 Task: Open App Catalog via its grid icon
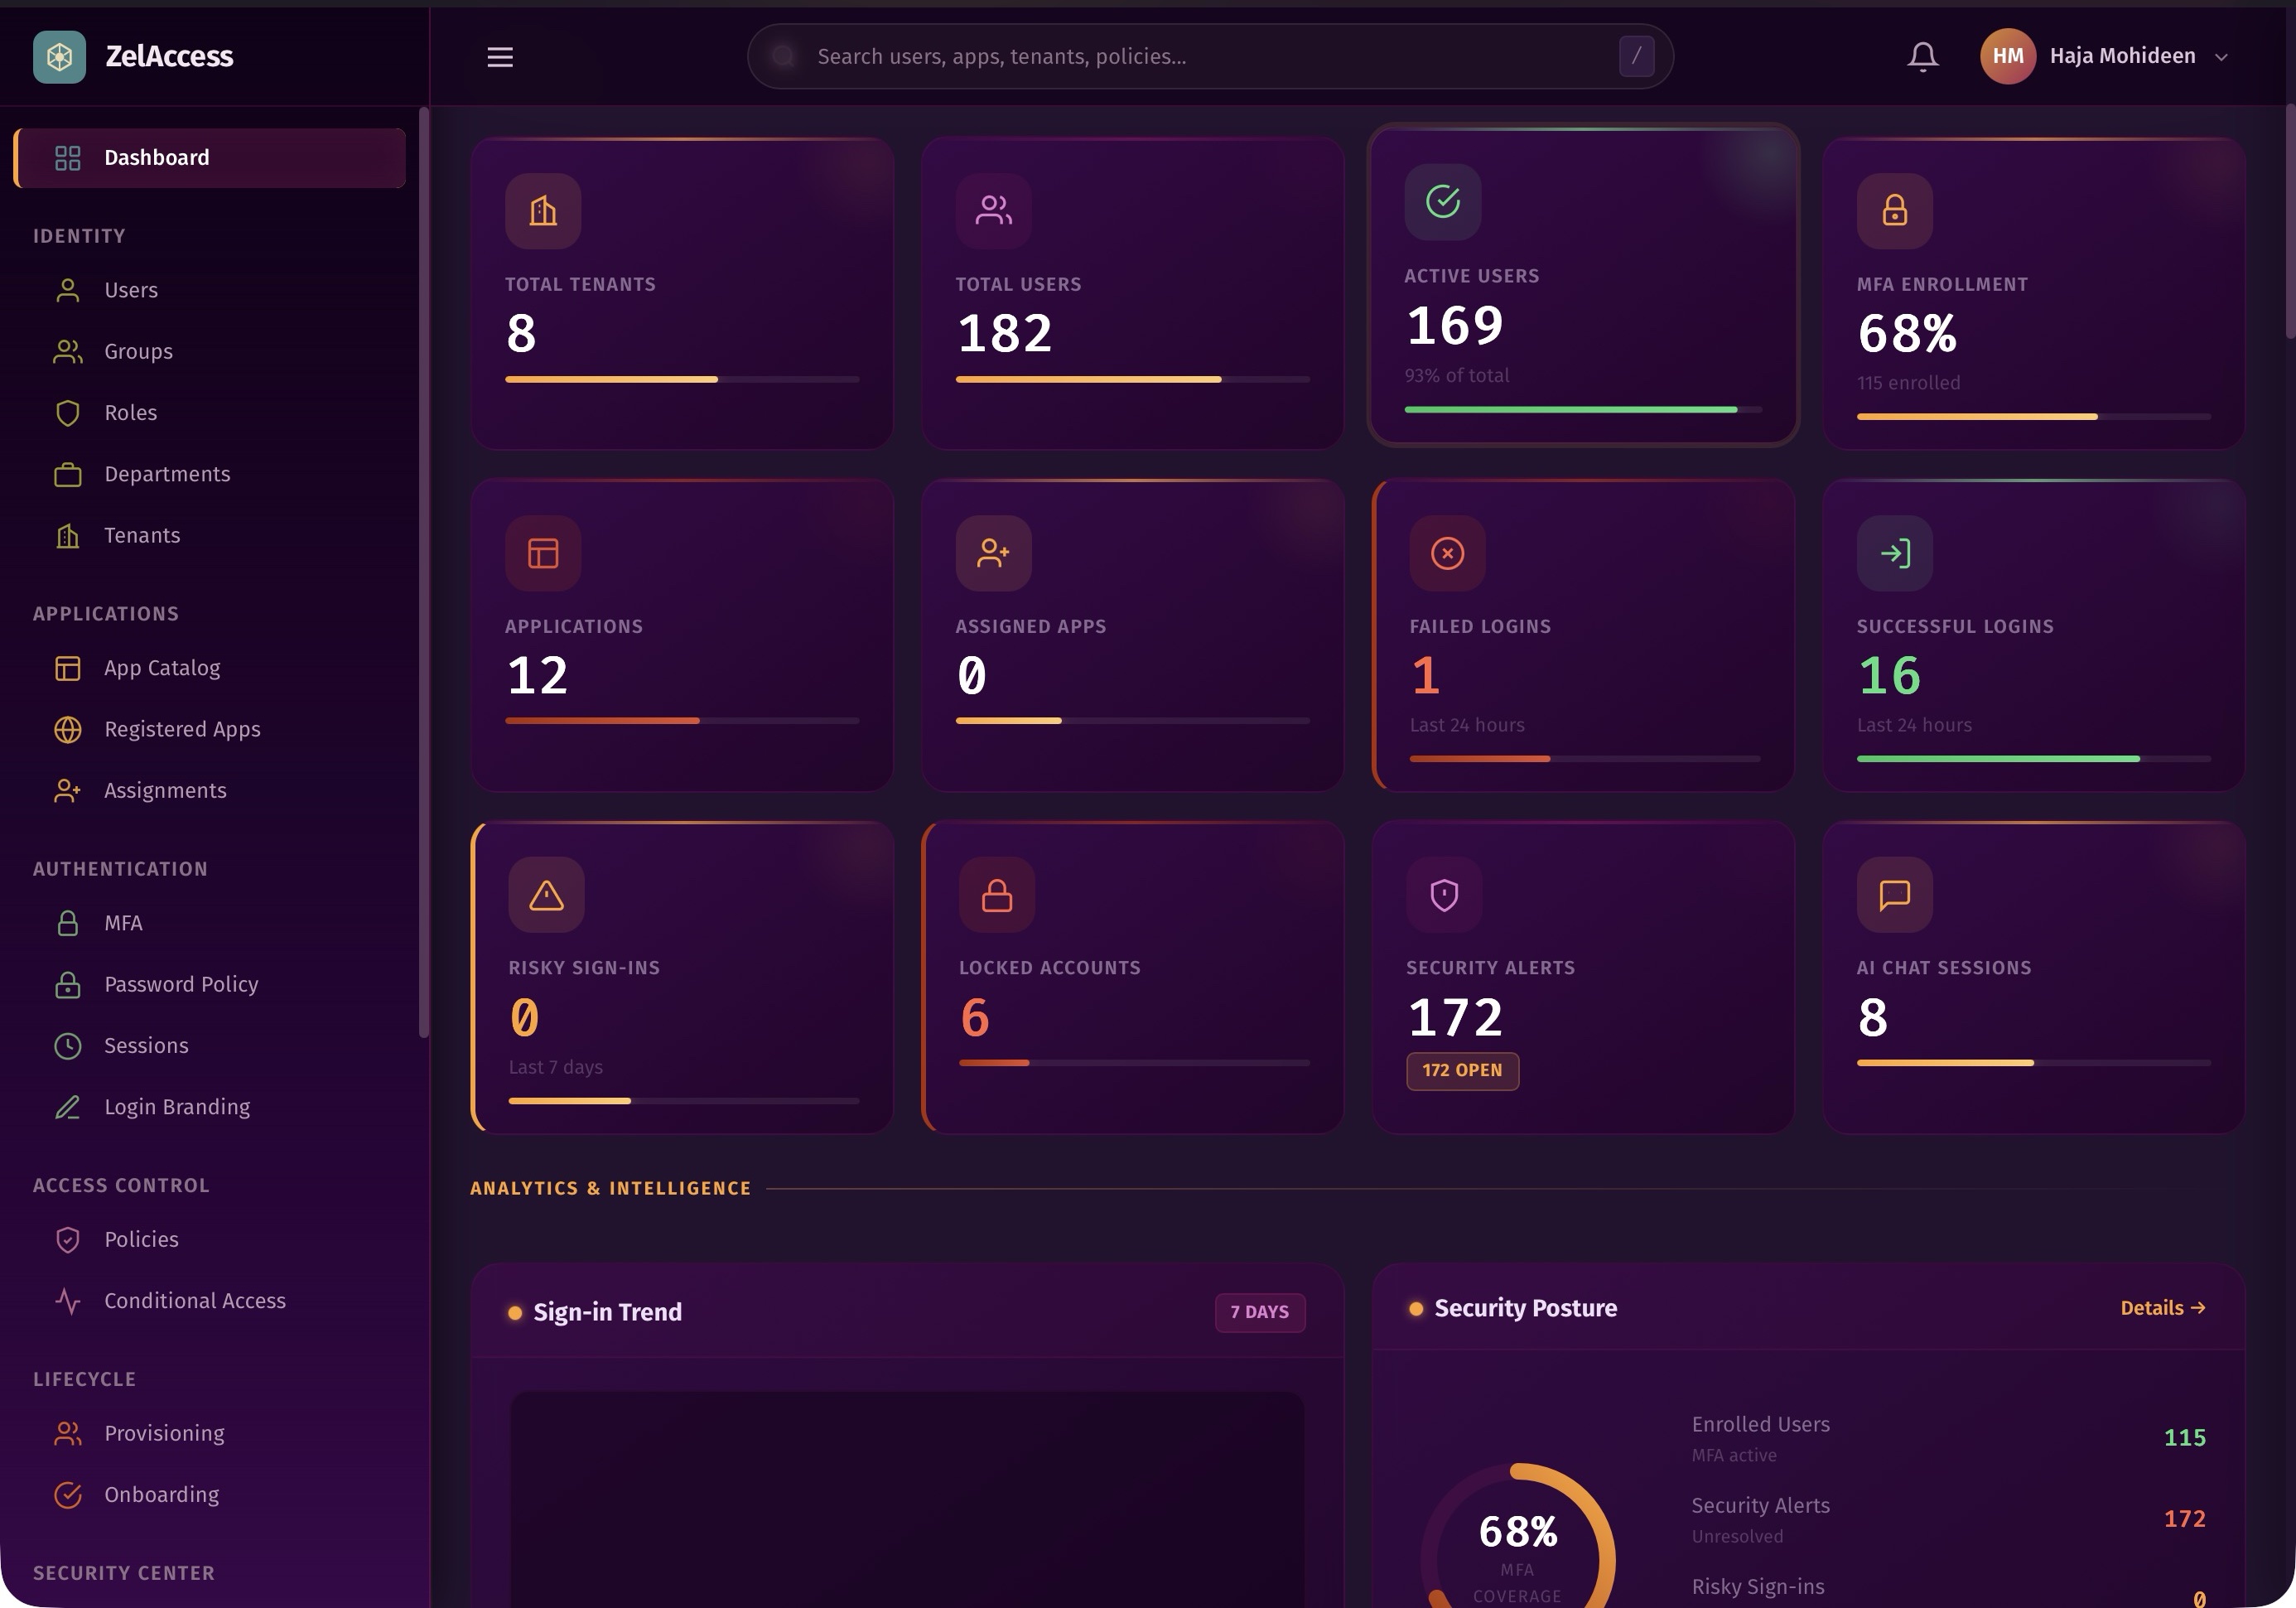pyautogui.click(x=67, y=668)
